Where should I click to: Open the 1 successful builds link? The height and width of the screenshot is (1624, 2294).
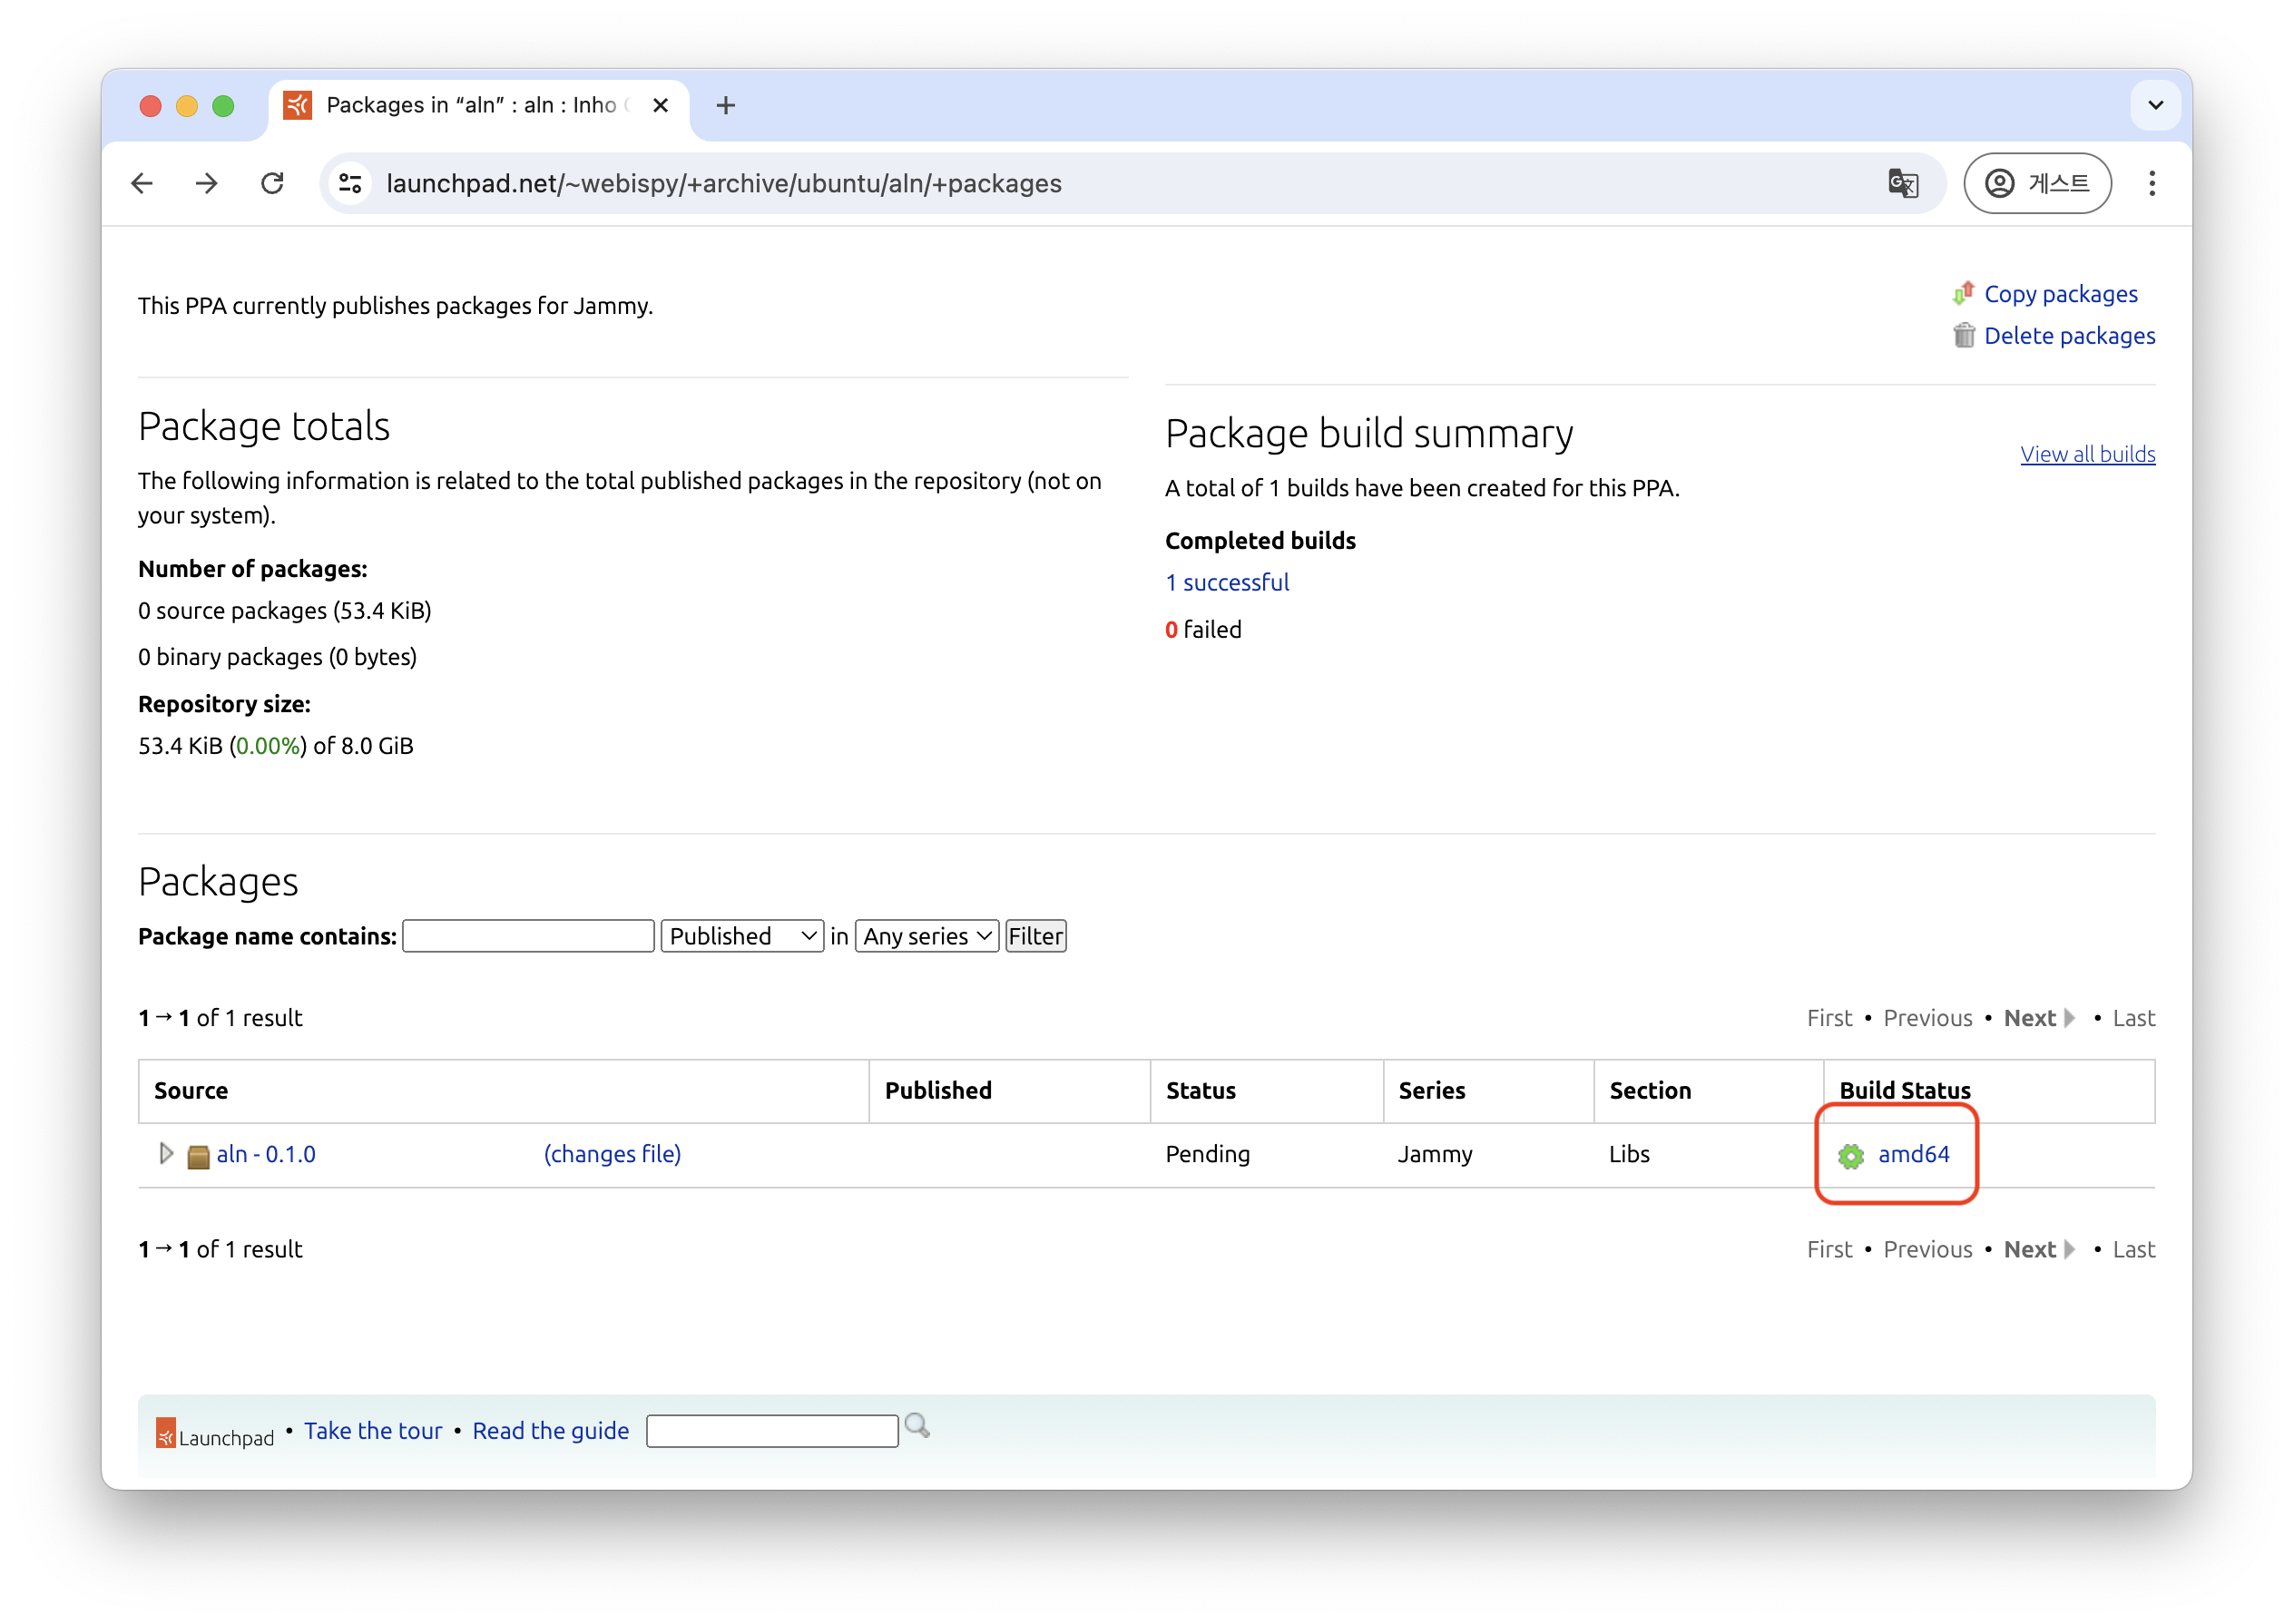[1226, 582]
